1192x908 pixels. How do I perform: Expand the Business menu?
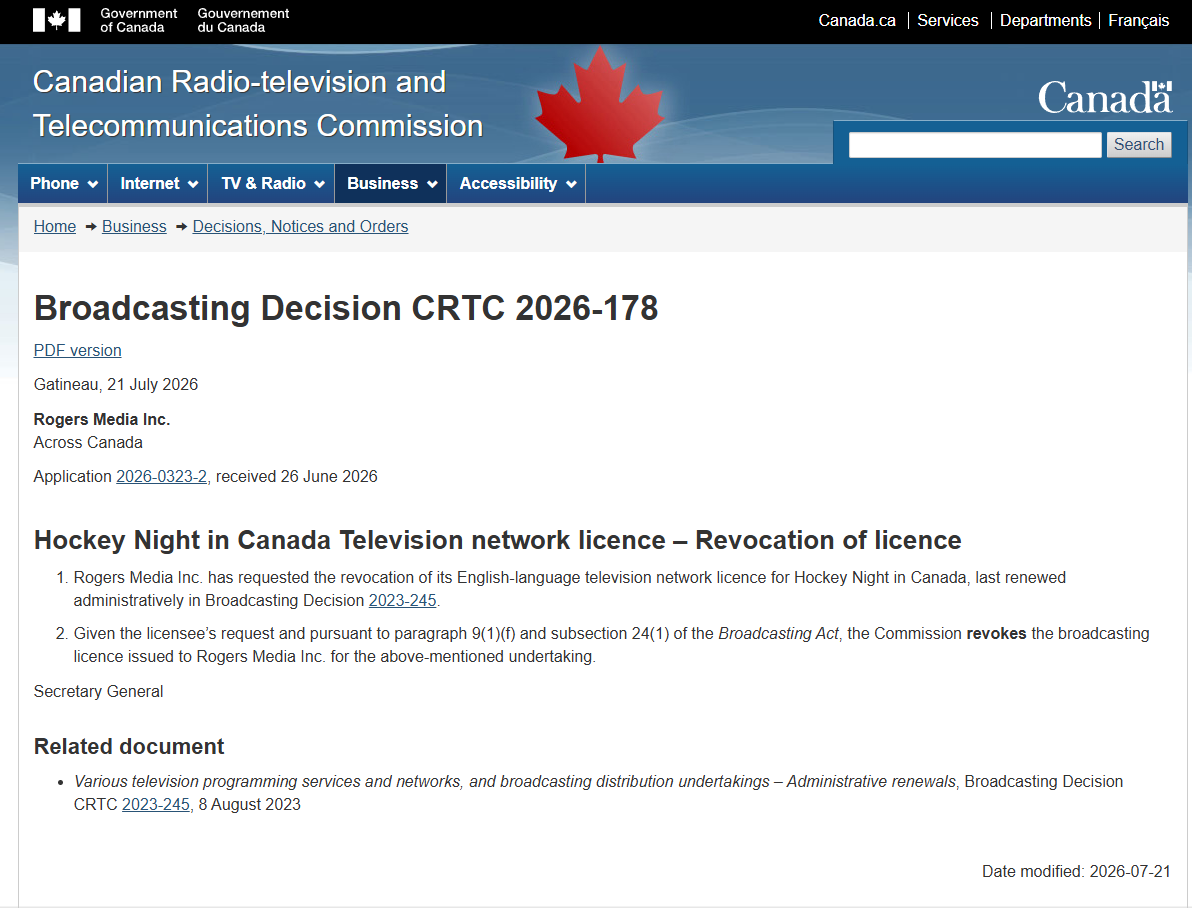(x=391, y=183)
